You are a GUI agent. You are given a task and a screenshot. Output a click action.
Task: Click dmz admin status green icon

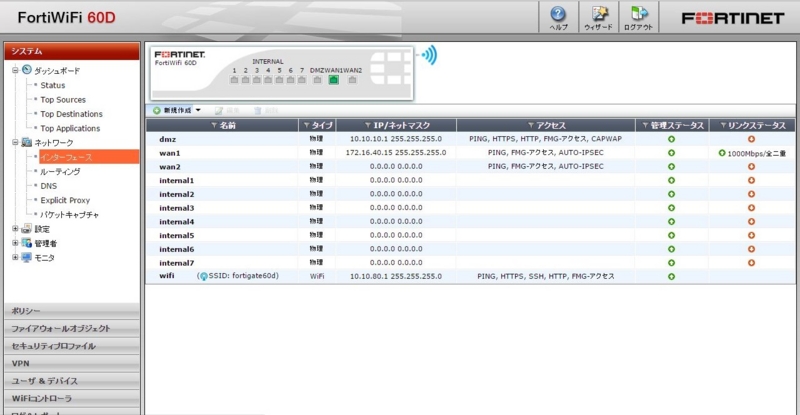coord(671,139)
